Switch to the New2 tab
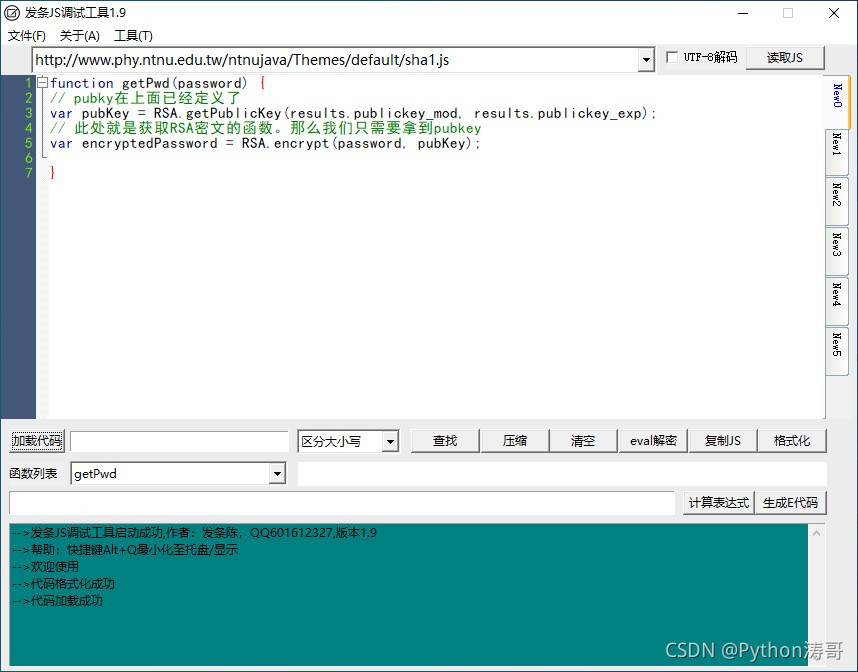Viewport: 858px width, 672px height. (837, 201)
